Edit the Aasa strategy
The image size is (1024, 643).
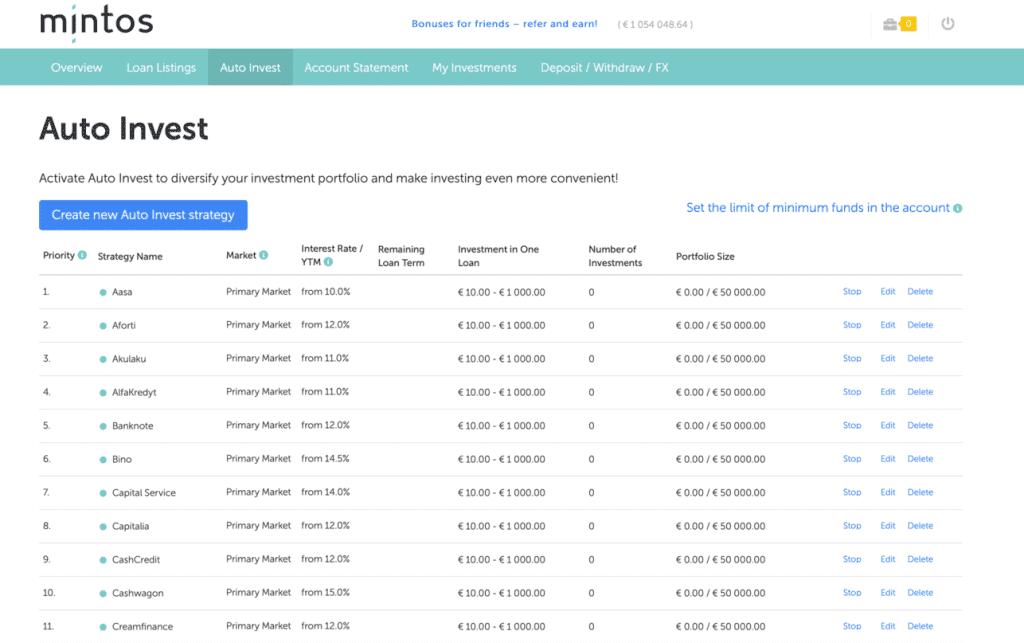[x=888, y=292]
